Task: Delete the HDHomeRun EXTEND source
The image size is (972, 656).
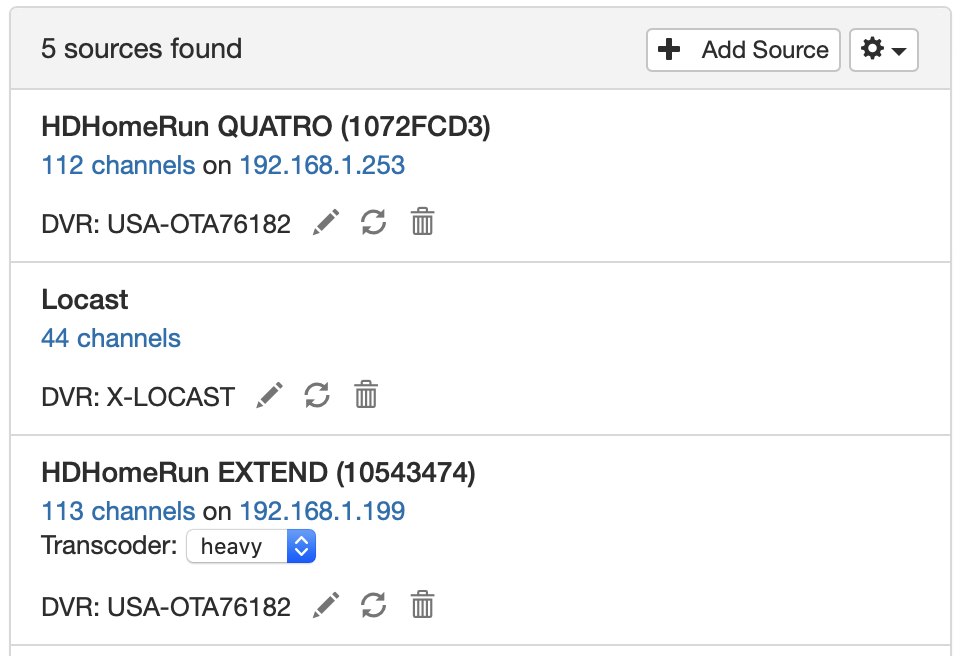Action: coord(422,605)
